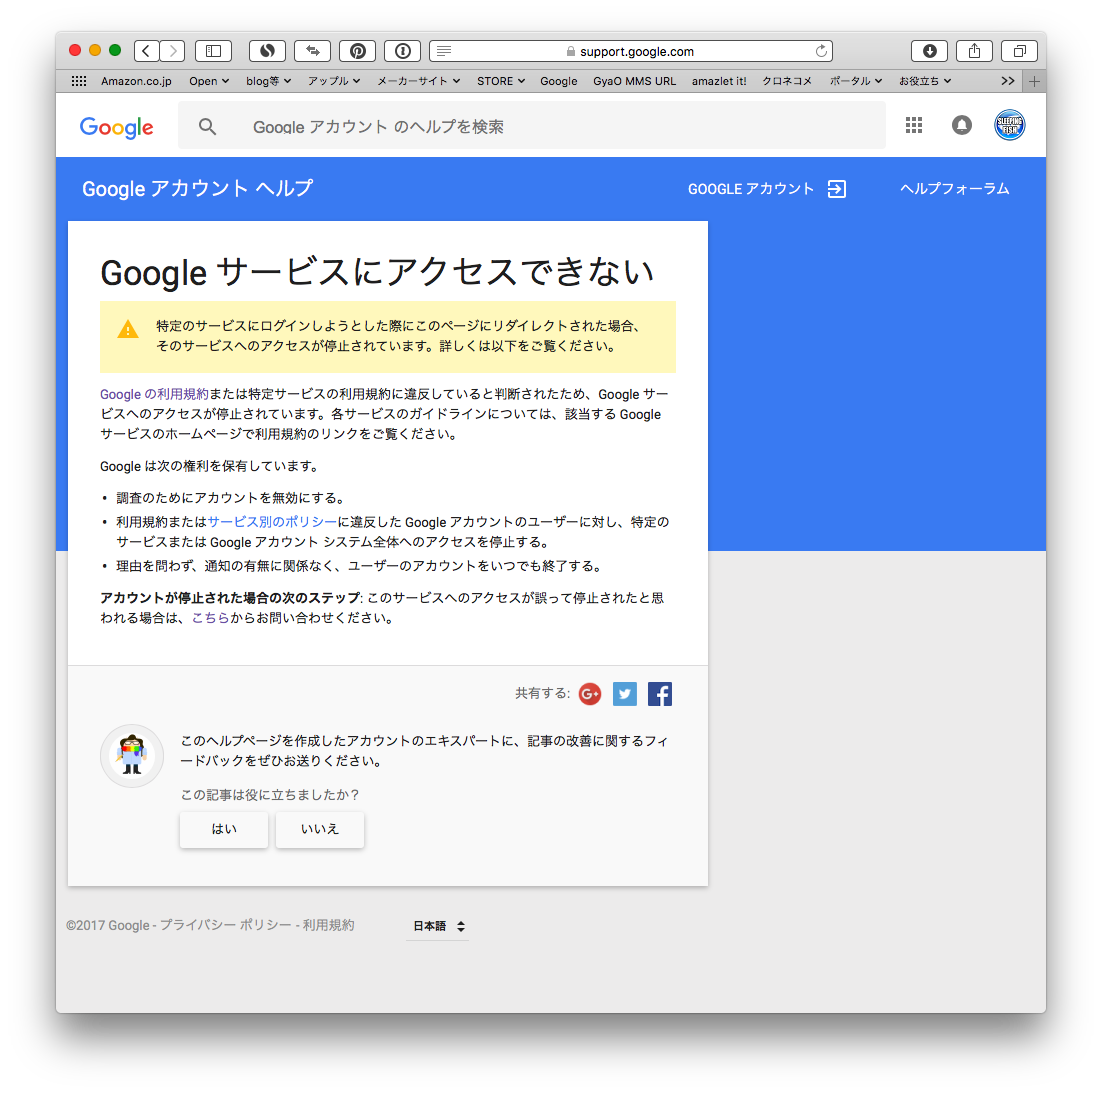
Task: Open the サービス別のポリシー link
Action: click(273, 522)
